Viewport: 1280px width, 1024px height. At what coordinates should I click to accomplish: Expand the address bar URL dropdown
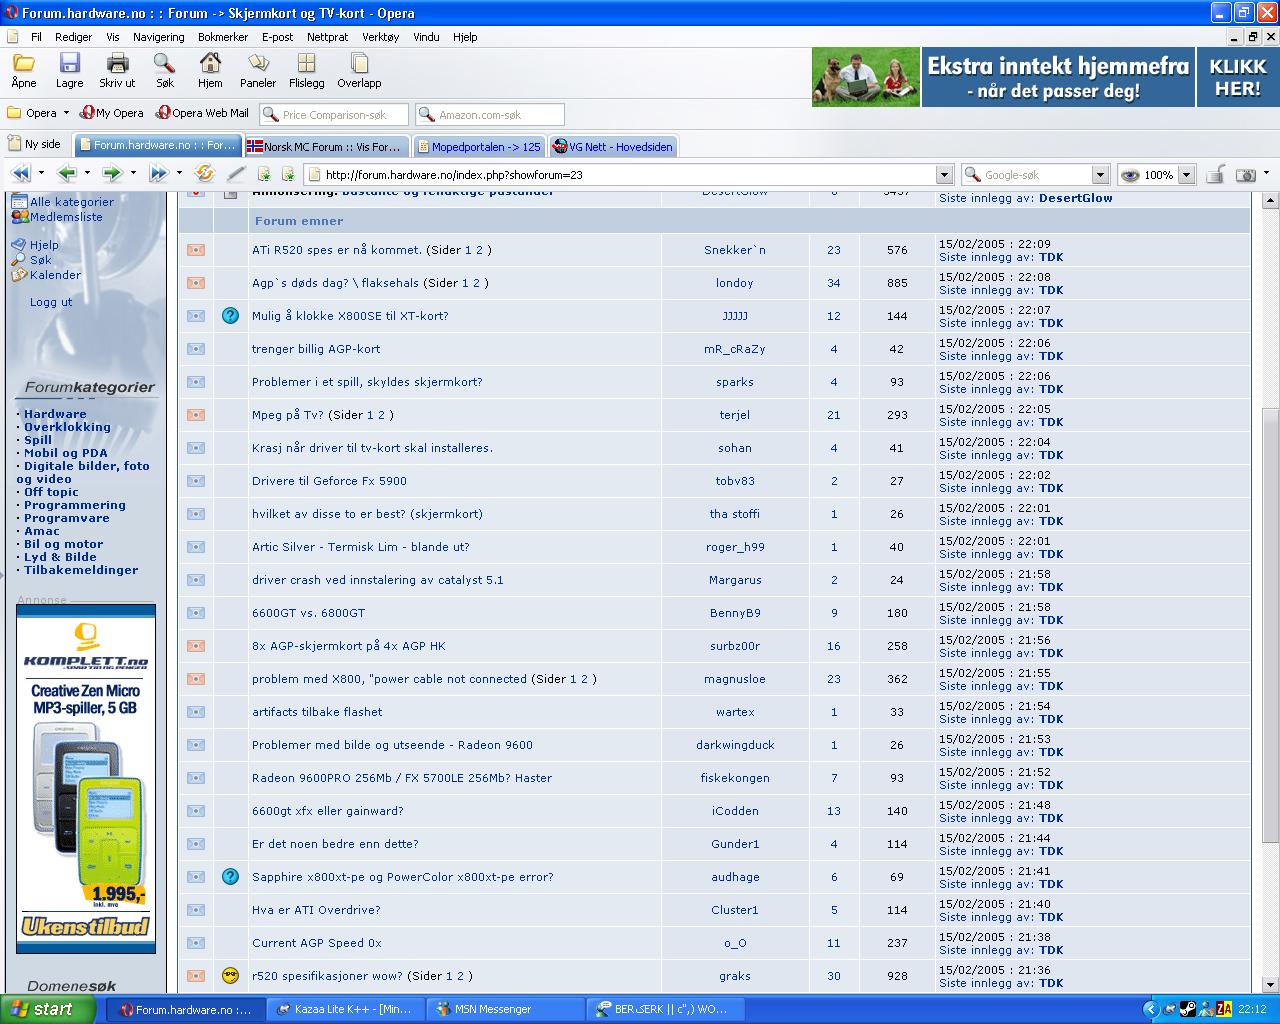(x=944, y=175)
